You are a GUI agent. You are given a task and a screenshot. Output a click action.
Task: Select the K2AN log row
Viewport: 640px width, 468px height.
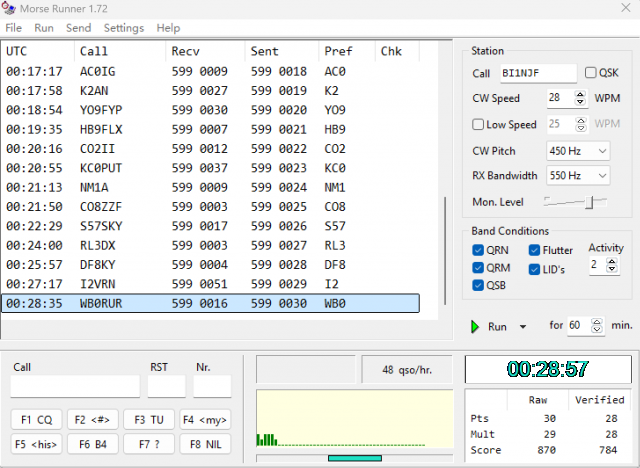coord(211,91)
